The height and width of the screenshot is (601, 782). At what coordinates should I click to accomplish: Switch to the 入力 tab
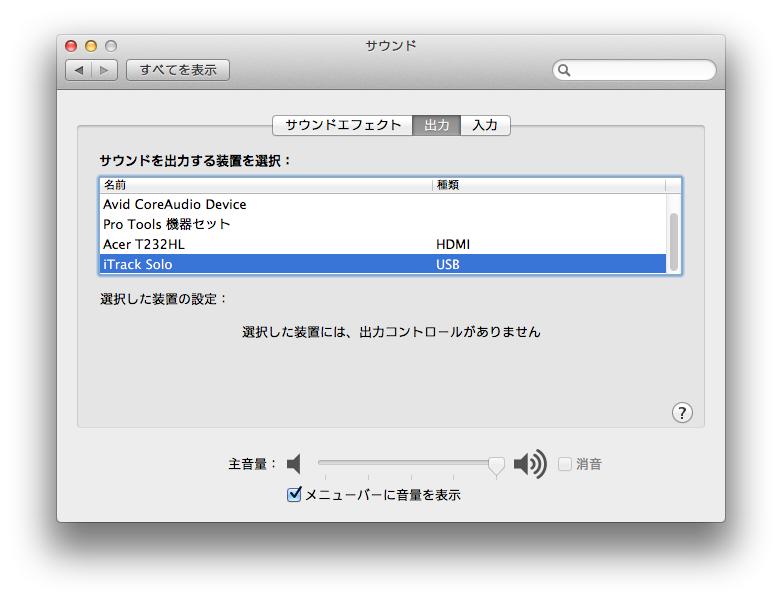(x=485, y=125)
